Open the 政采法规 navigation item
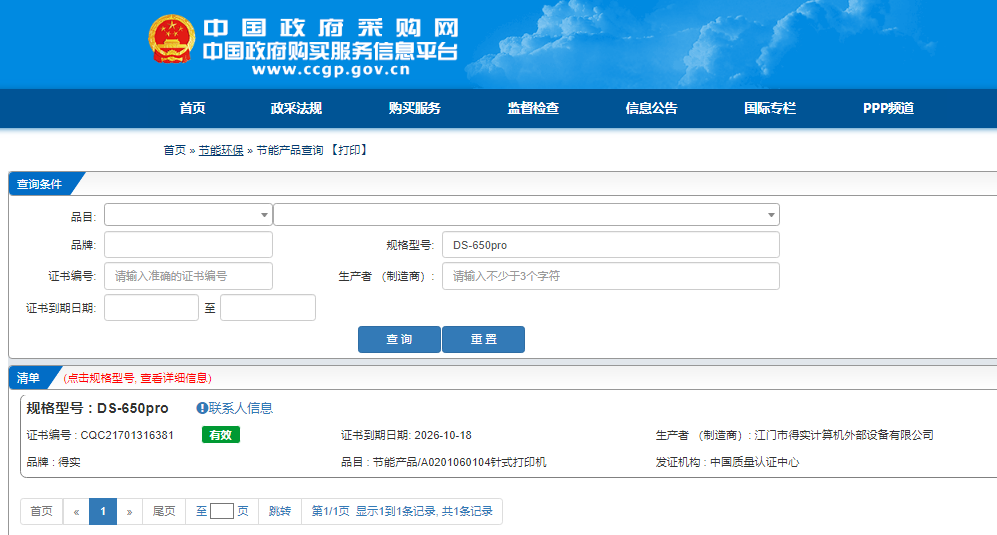The image size is (997, 535). (296, 108)
